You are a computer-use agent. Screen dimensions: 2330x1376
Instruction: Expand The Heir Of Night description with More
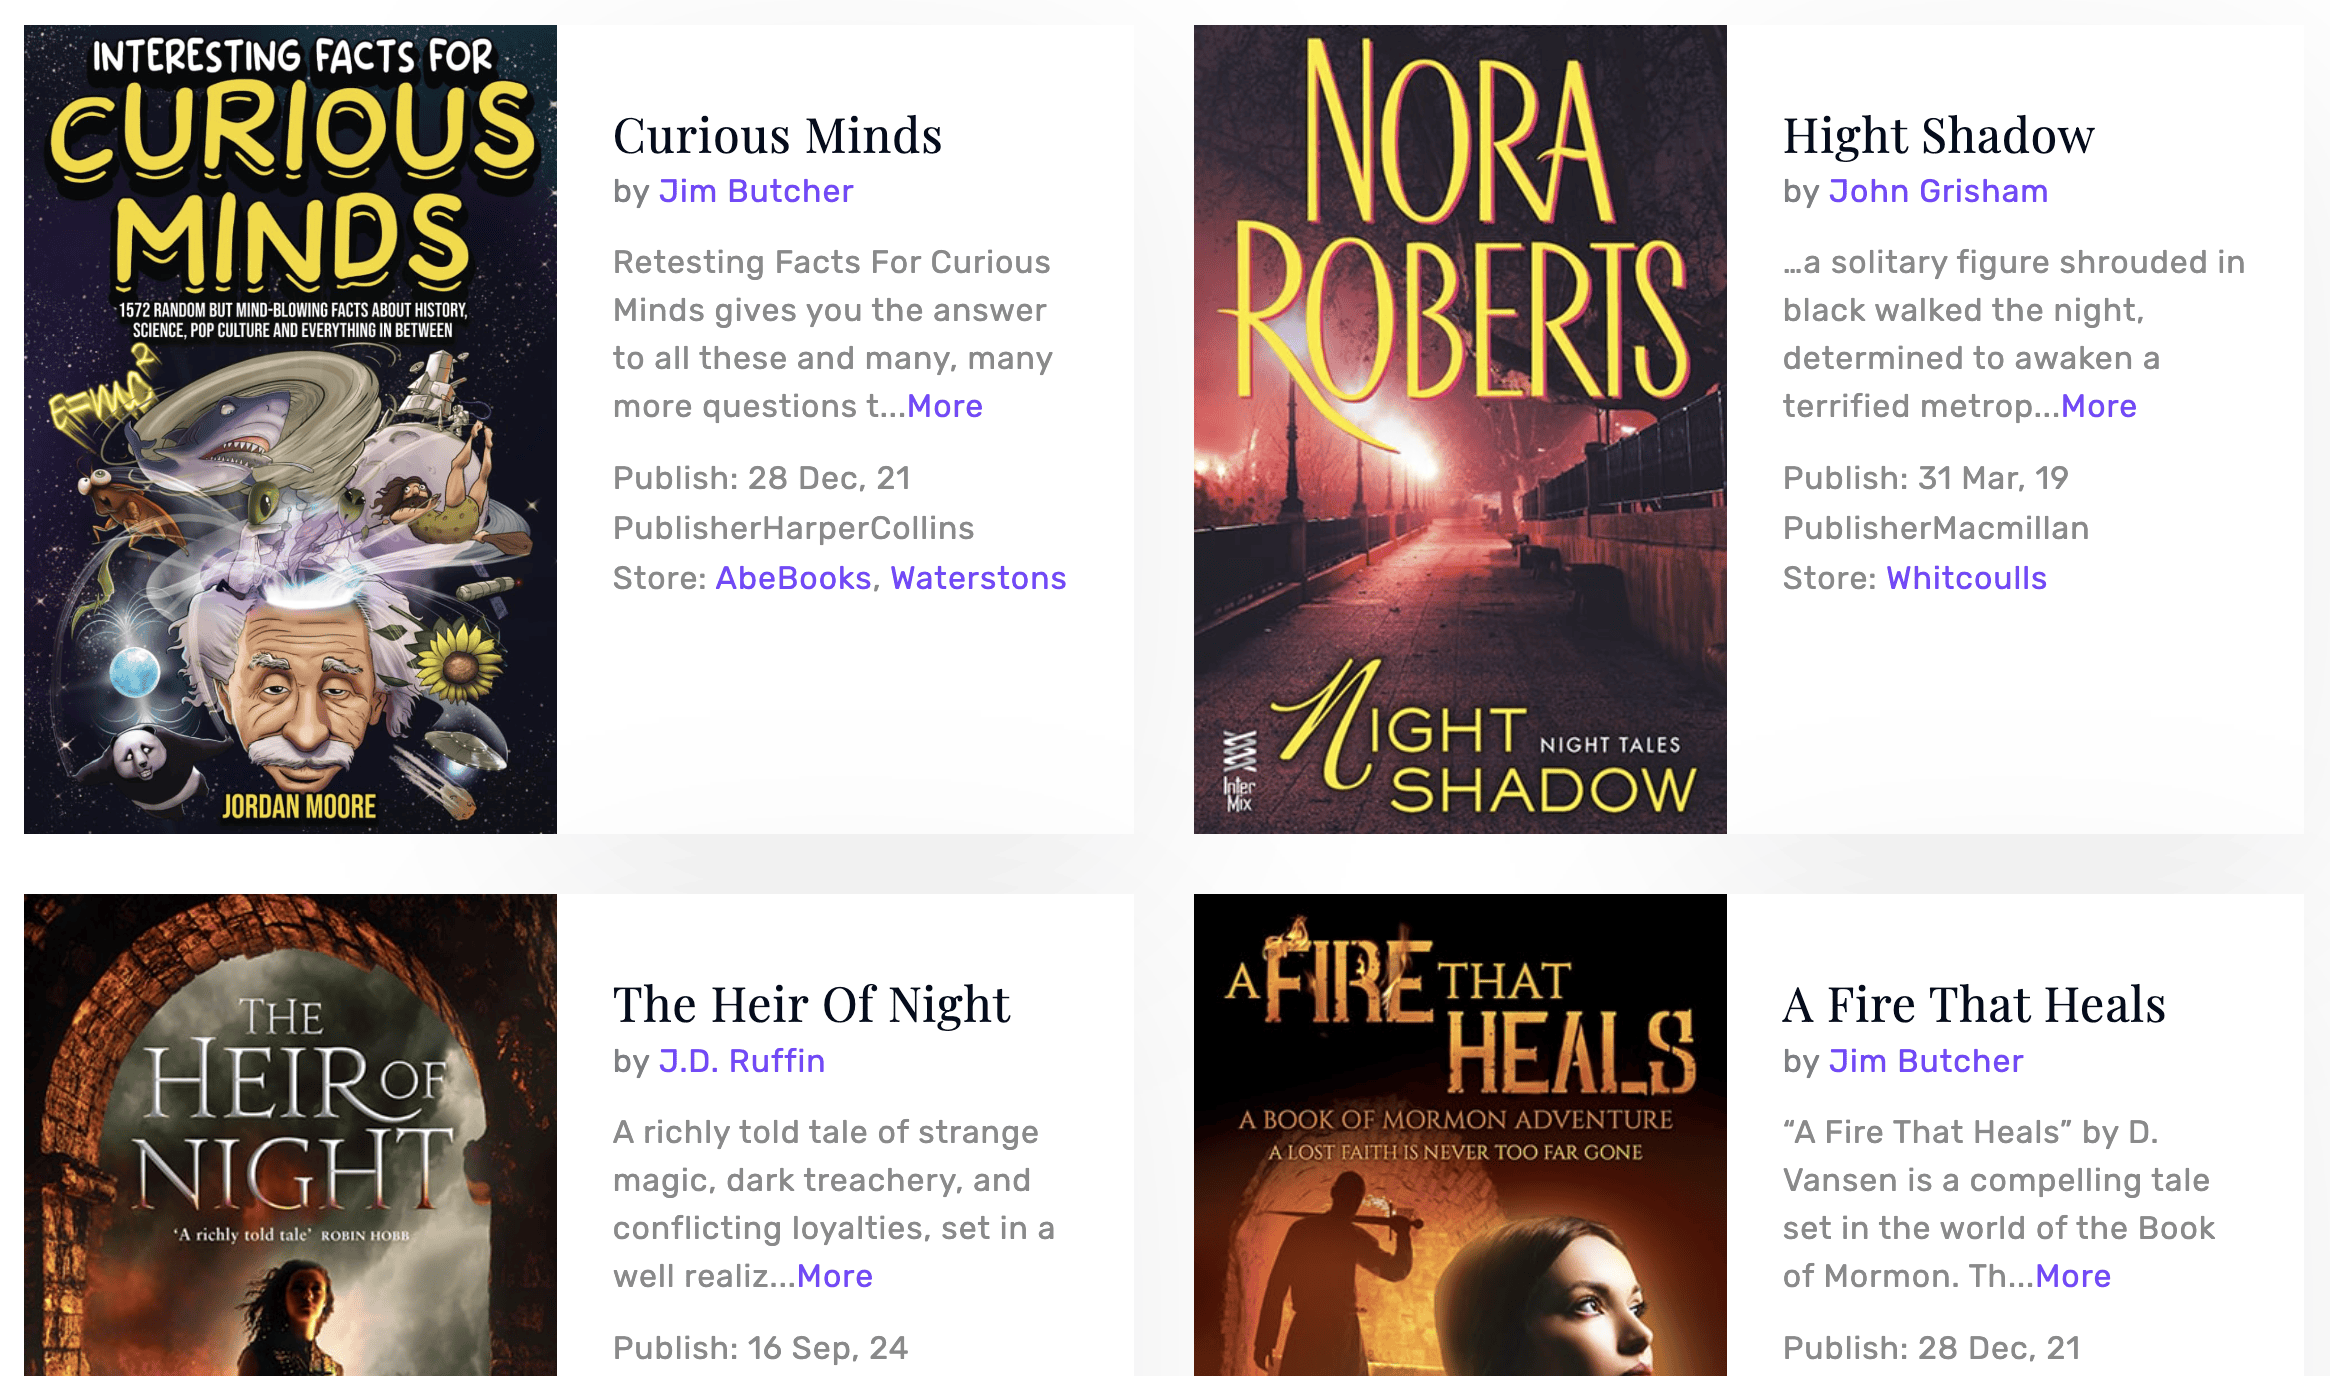(835, 1276)
